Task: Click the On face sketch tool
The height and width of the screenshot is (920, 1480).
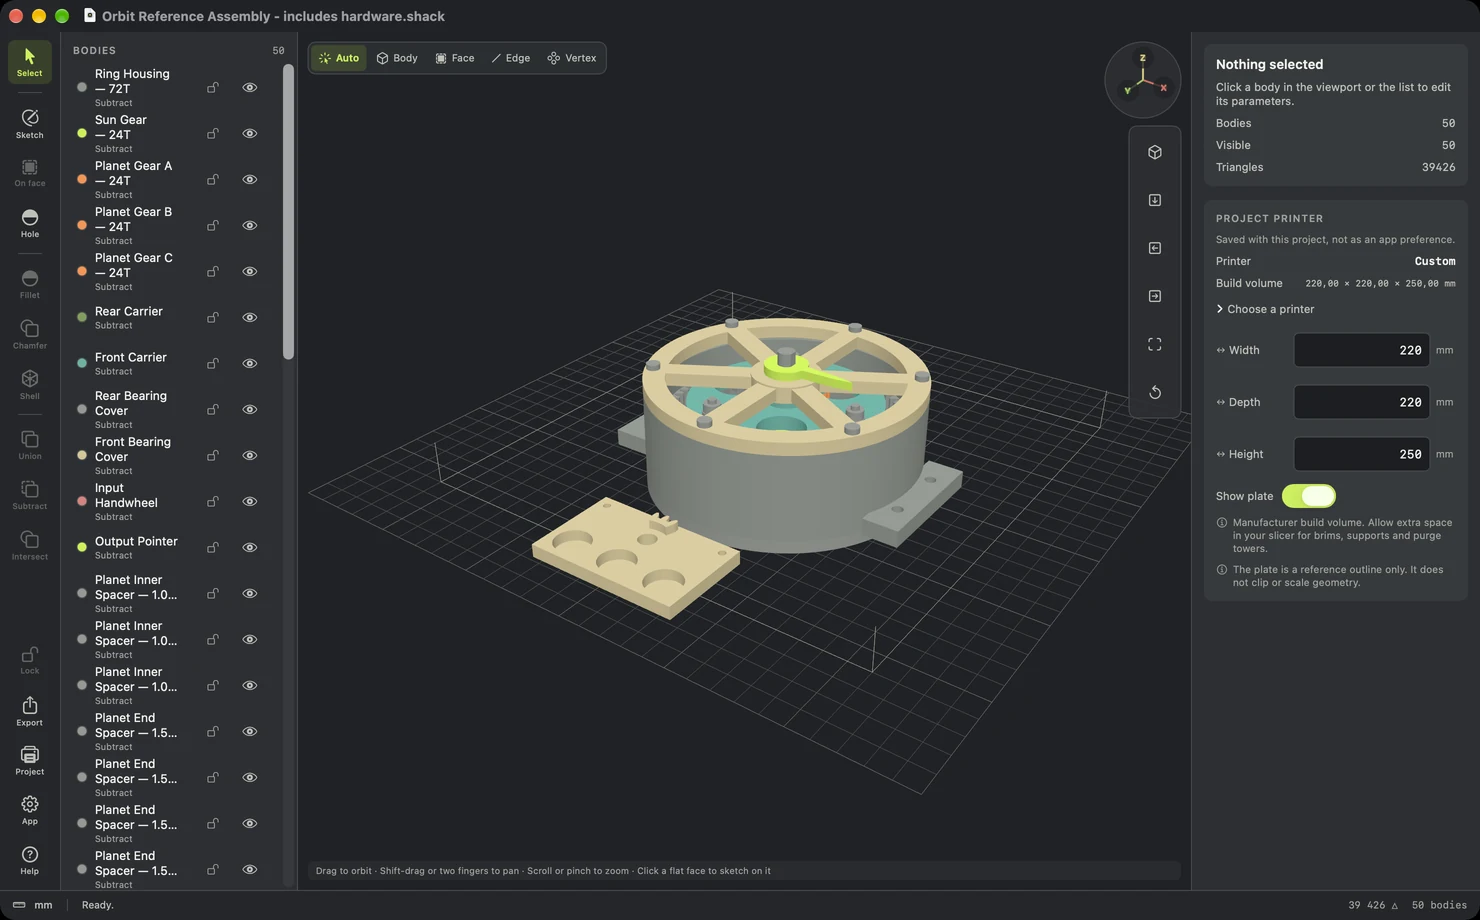Action: pyautogui.click(x=30, y=173)
